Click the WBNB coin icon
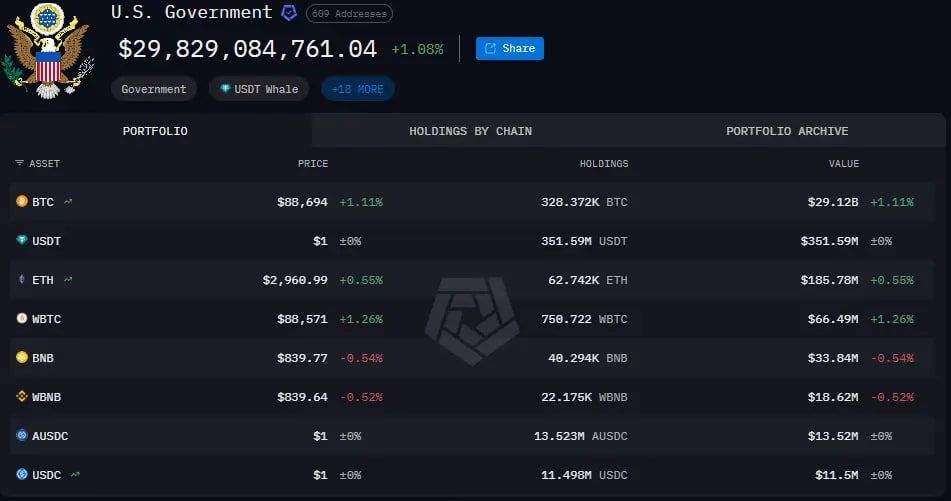The image size is (951, 501). pos(22,396)
